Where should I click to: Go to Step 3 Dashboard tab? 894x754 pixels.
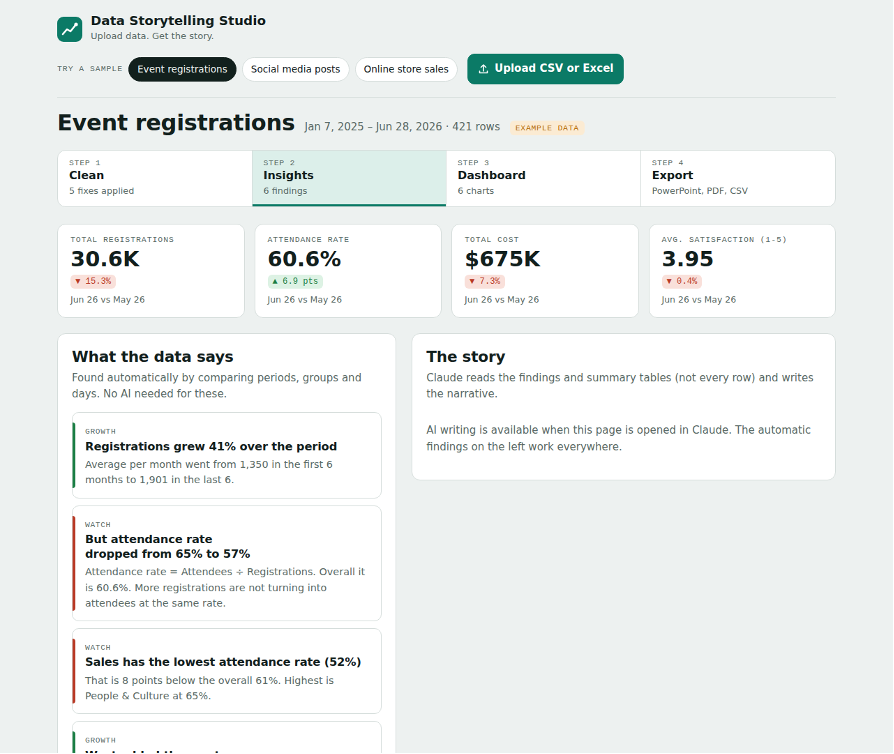click(543, 179)
